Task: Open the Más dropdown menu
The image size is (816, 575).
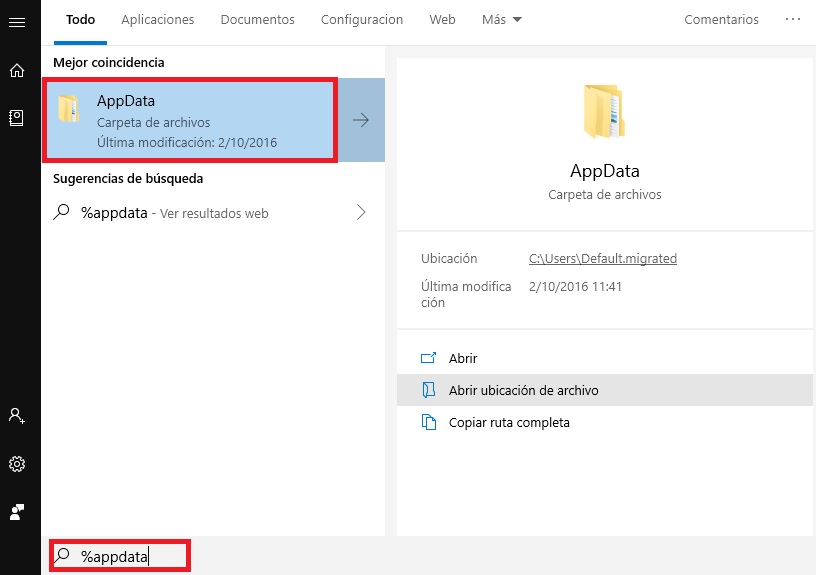Action: 501,20
